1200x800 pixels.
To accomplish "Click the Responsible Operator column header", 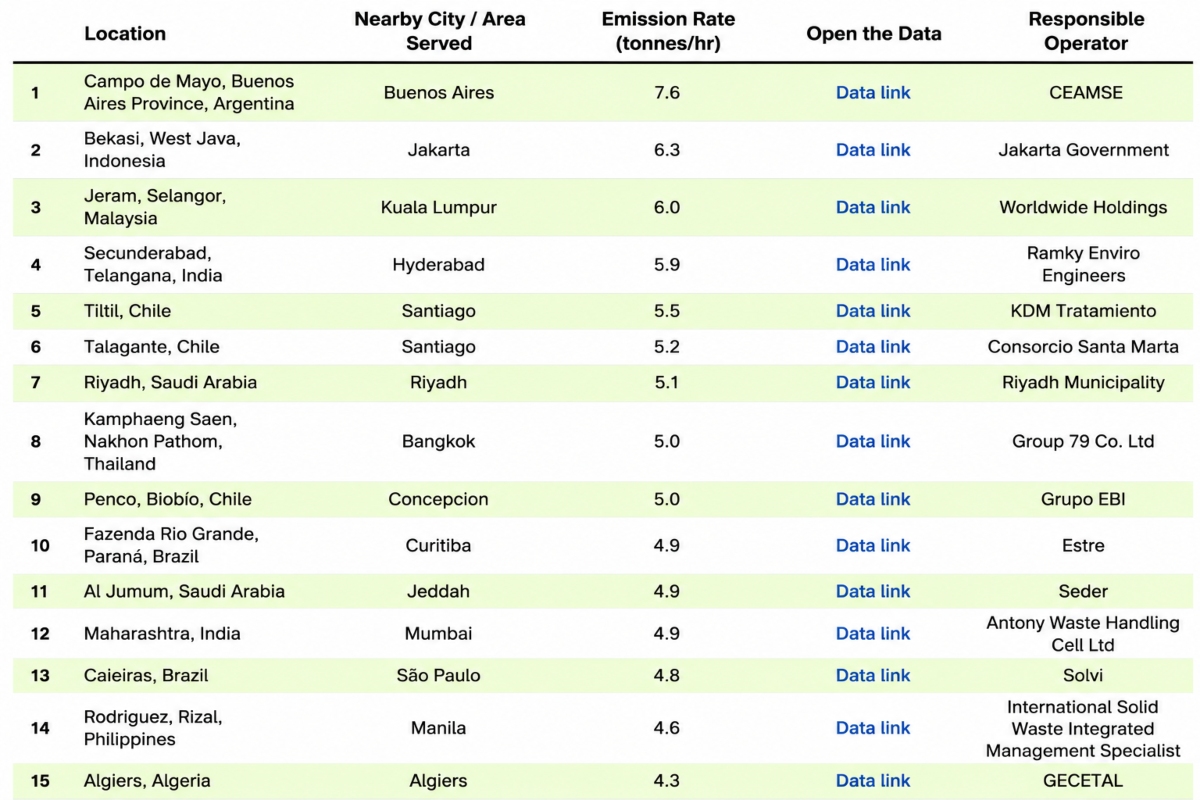I will [x=1086, y=31].
